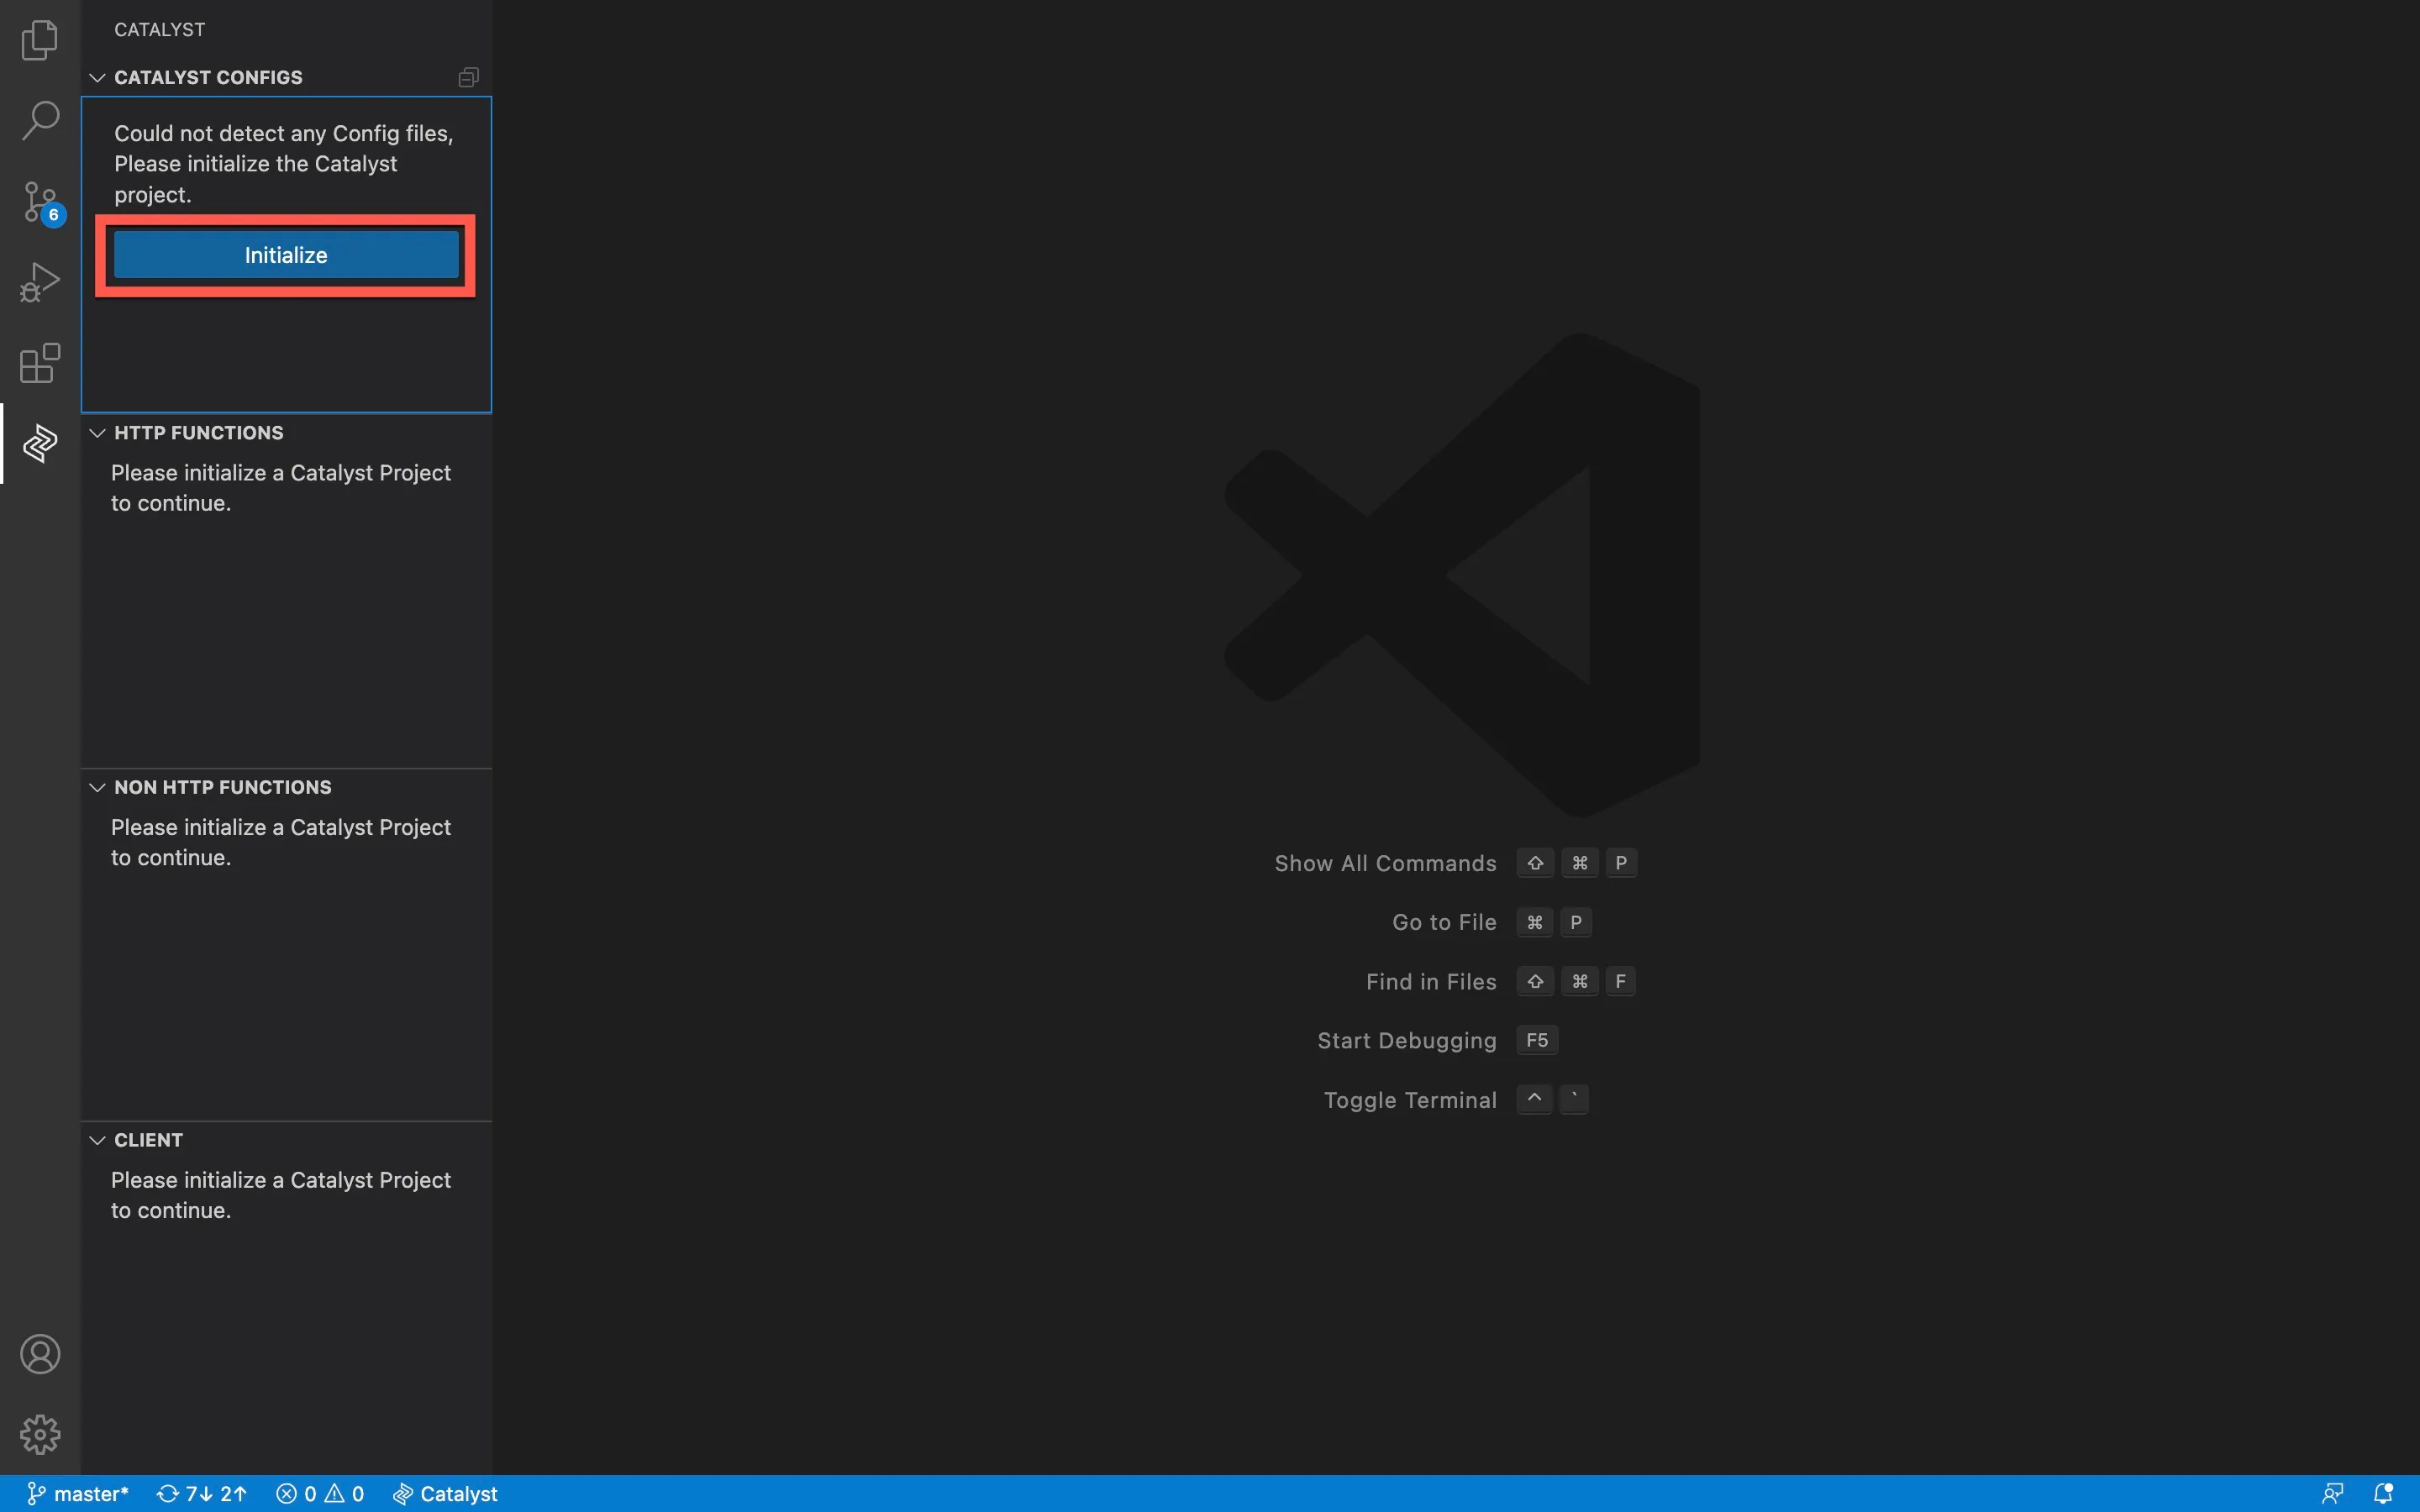Collapse the HTTP Functions section

tap(97, 433)
